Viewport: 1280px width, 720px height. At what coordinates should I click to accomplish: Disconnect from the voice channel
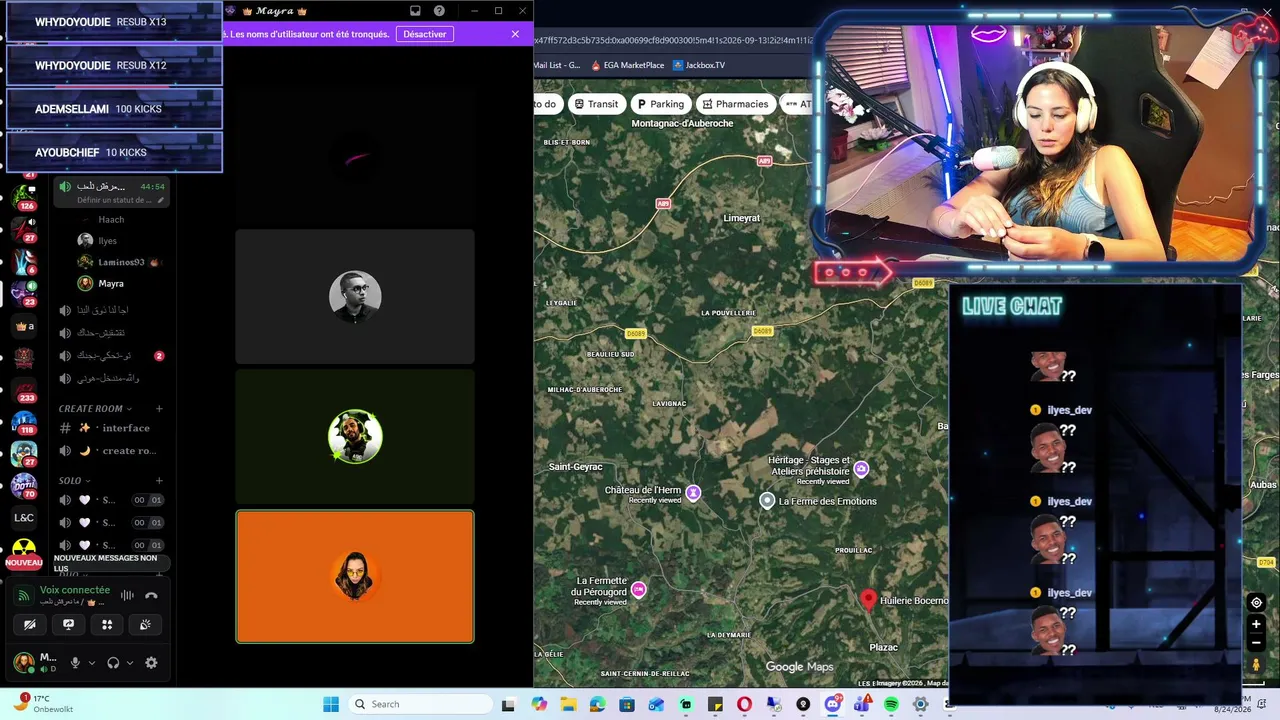click(151, 595)
